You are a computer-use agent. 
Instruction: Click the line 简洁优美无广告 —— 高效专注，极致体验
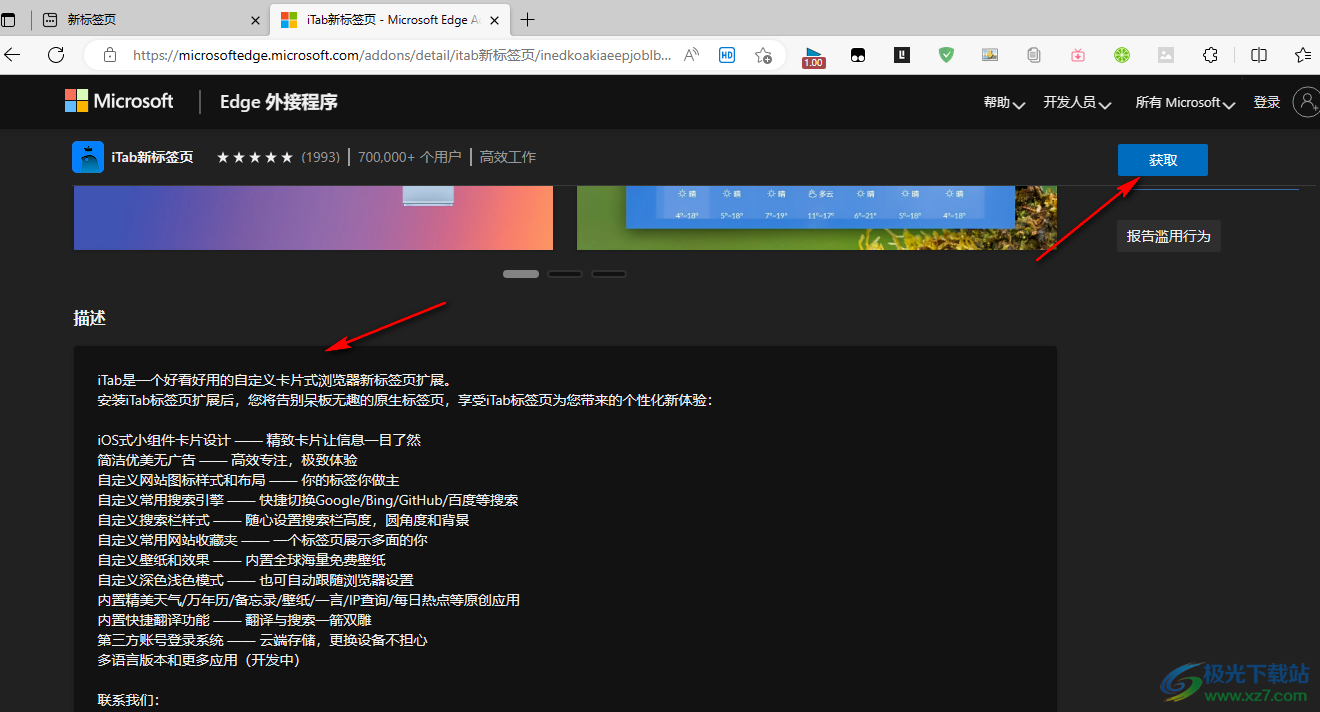point(228,460)
